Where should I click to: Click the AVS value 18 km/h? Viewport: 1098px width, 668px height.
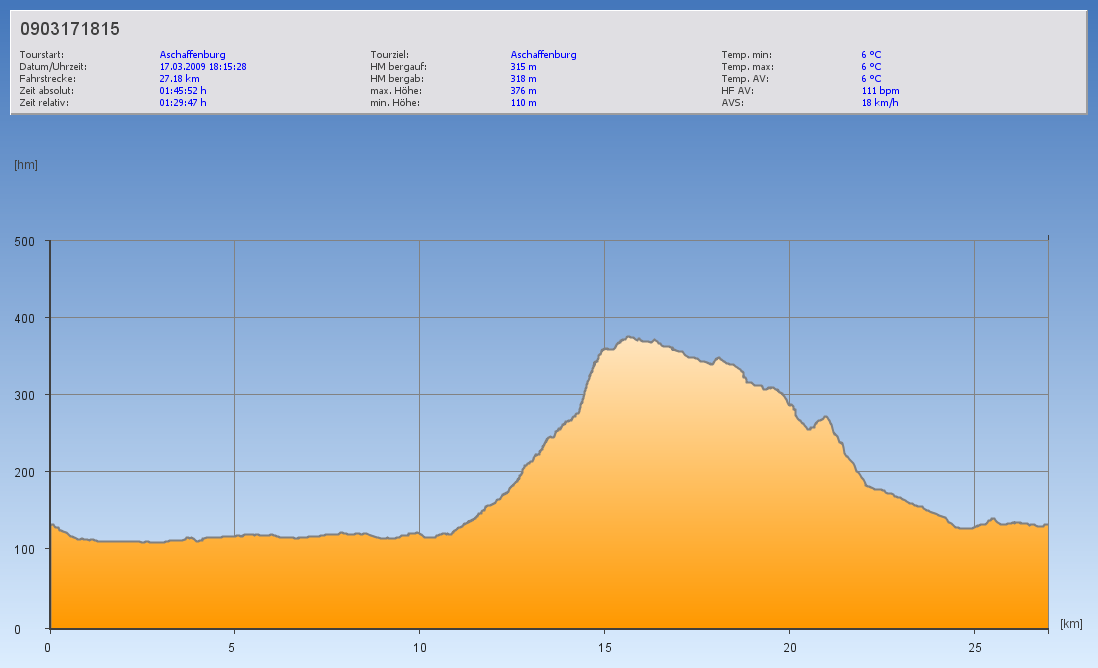[880, 102]
